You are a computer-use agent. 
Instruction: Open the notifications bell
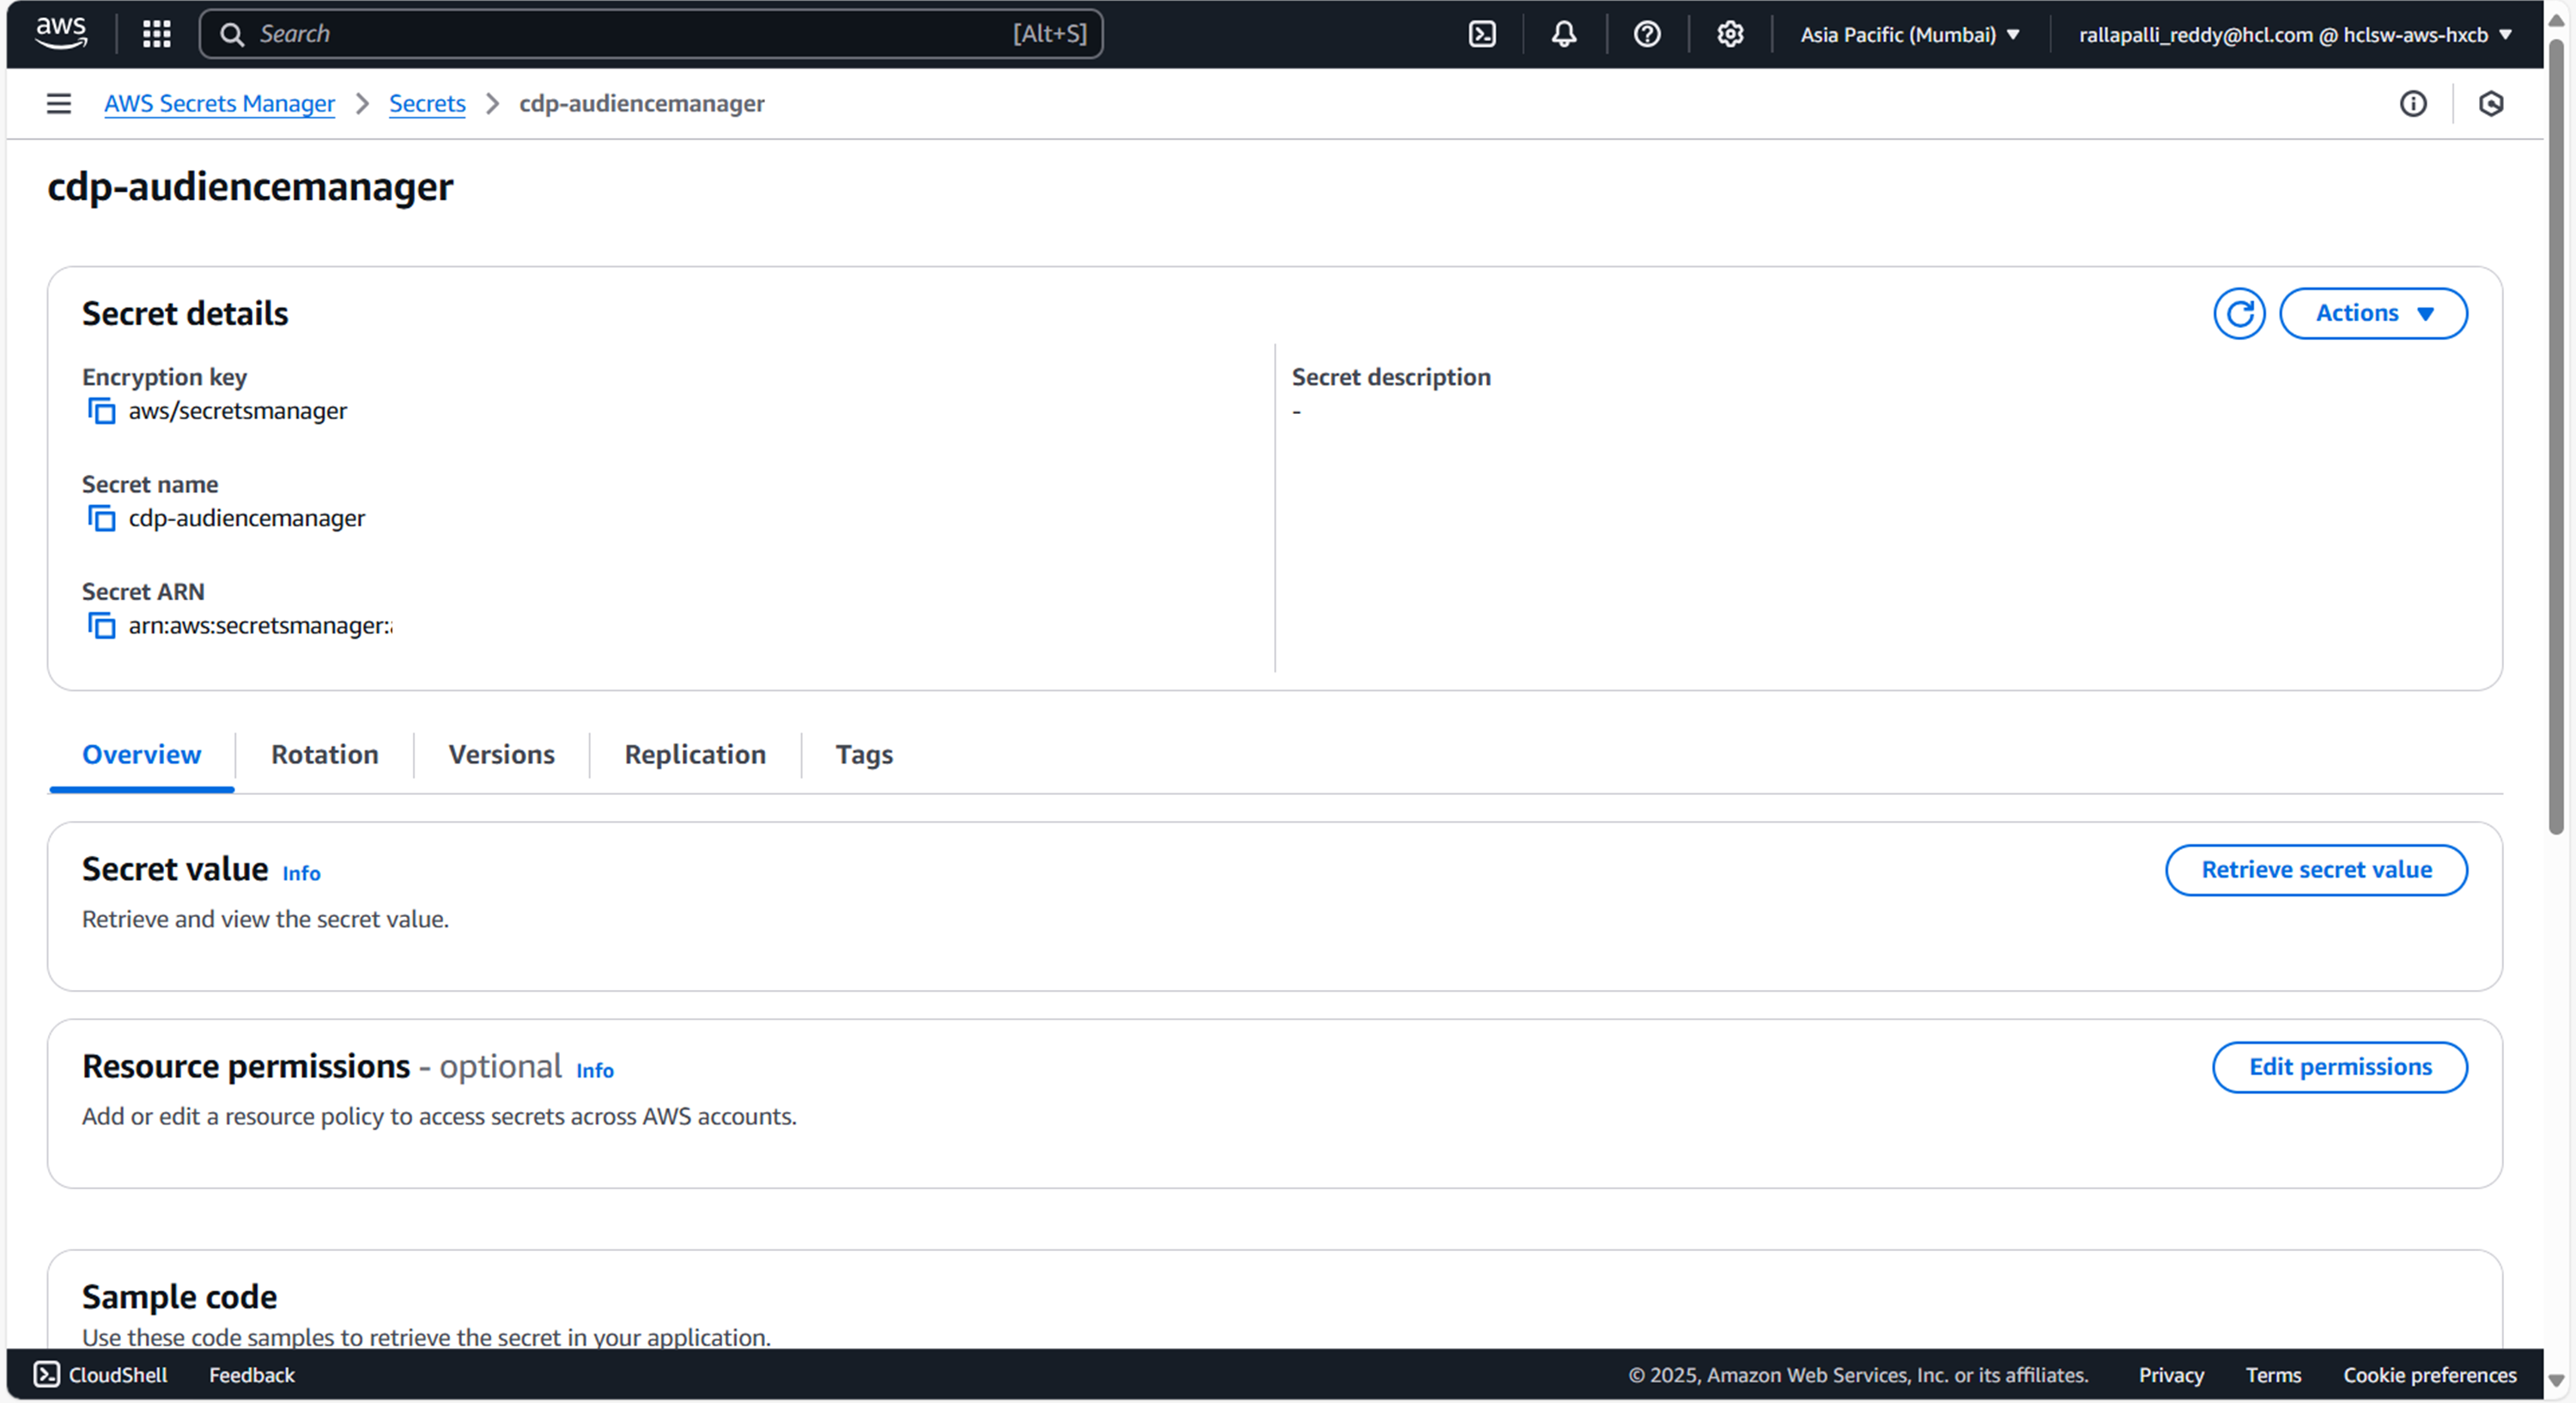(x=1564, y=34)
